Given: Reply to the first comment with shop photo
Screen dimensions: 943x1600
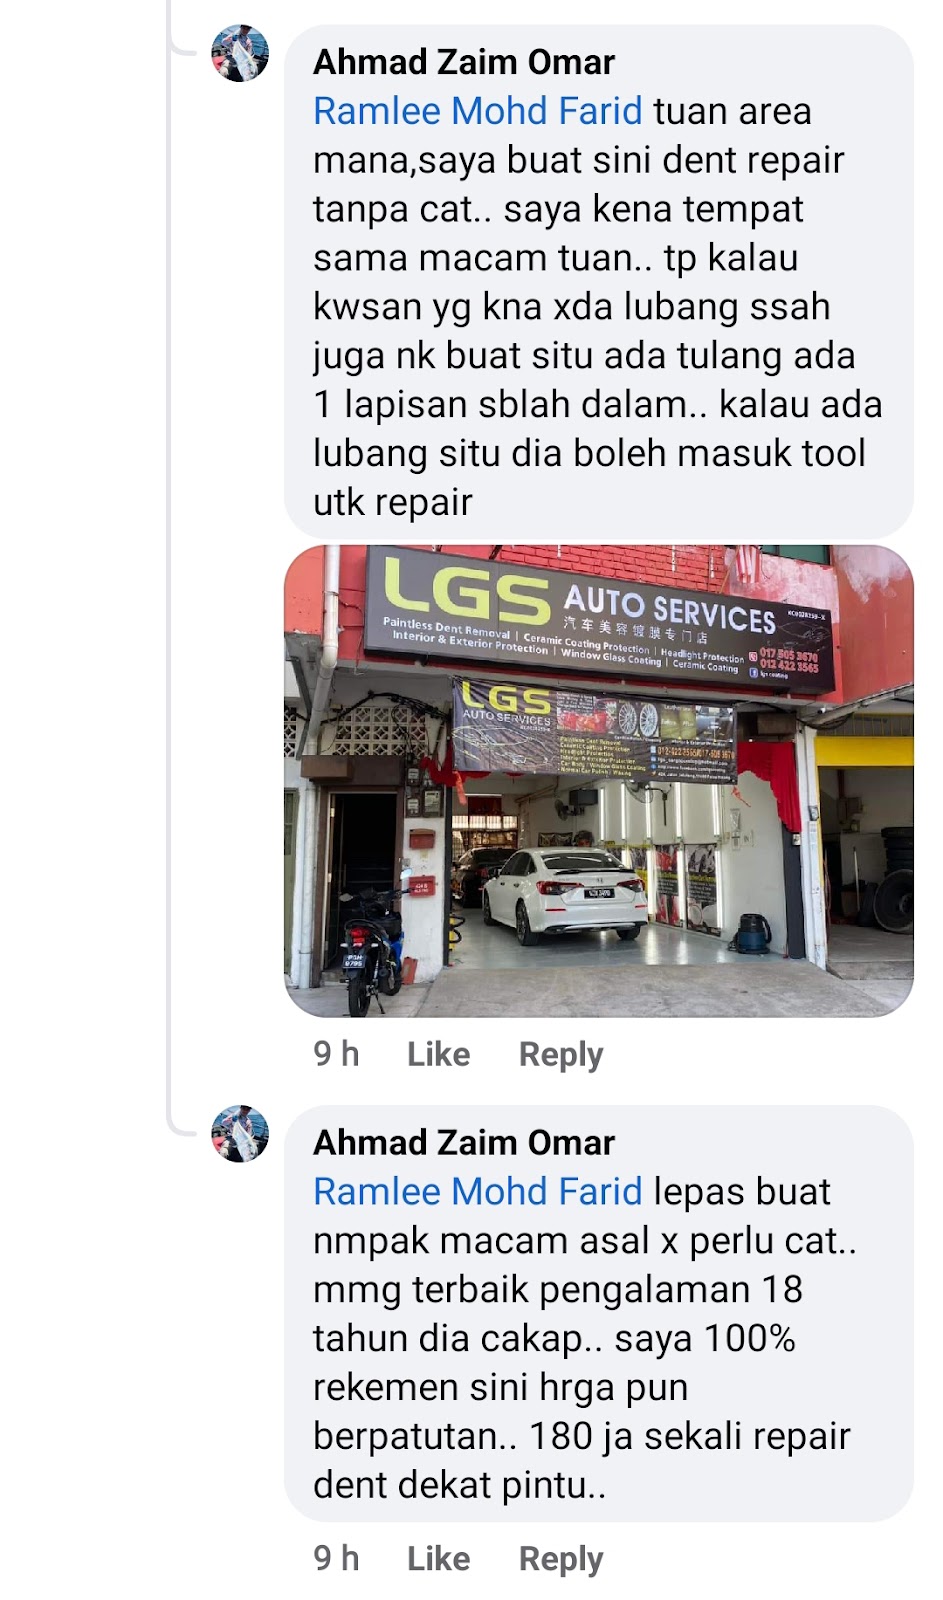Looking at the screenshot, I should coord(561,1054).
